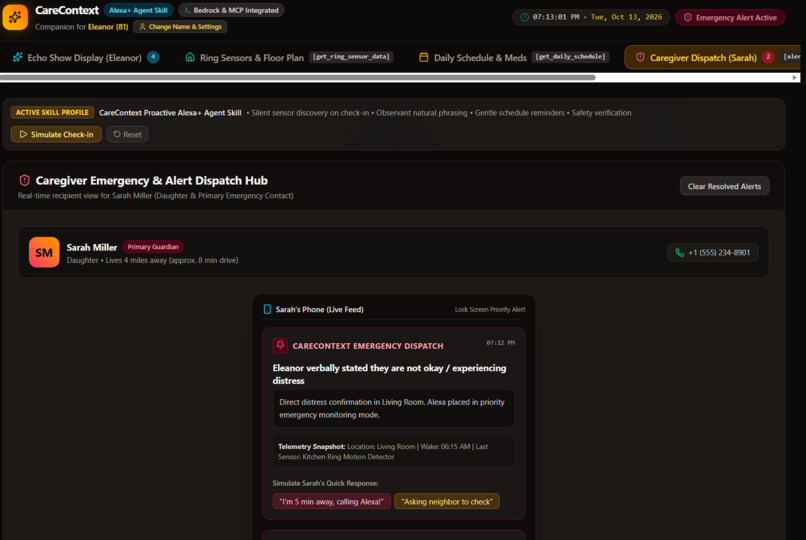This screenshot has width=806, height=540.
Task: Click the shield icon on Caregiver Dispatch tab
Action: click(640, 57)
